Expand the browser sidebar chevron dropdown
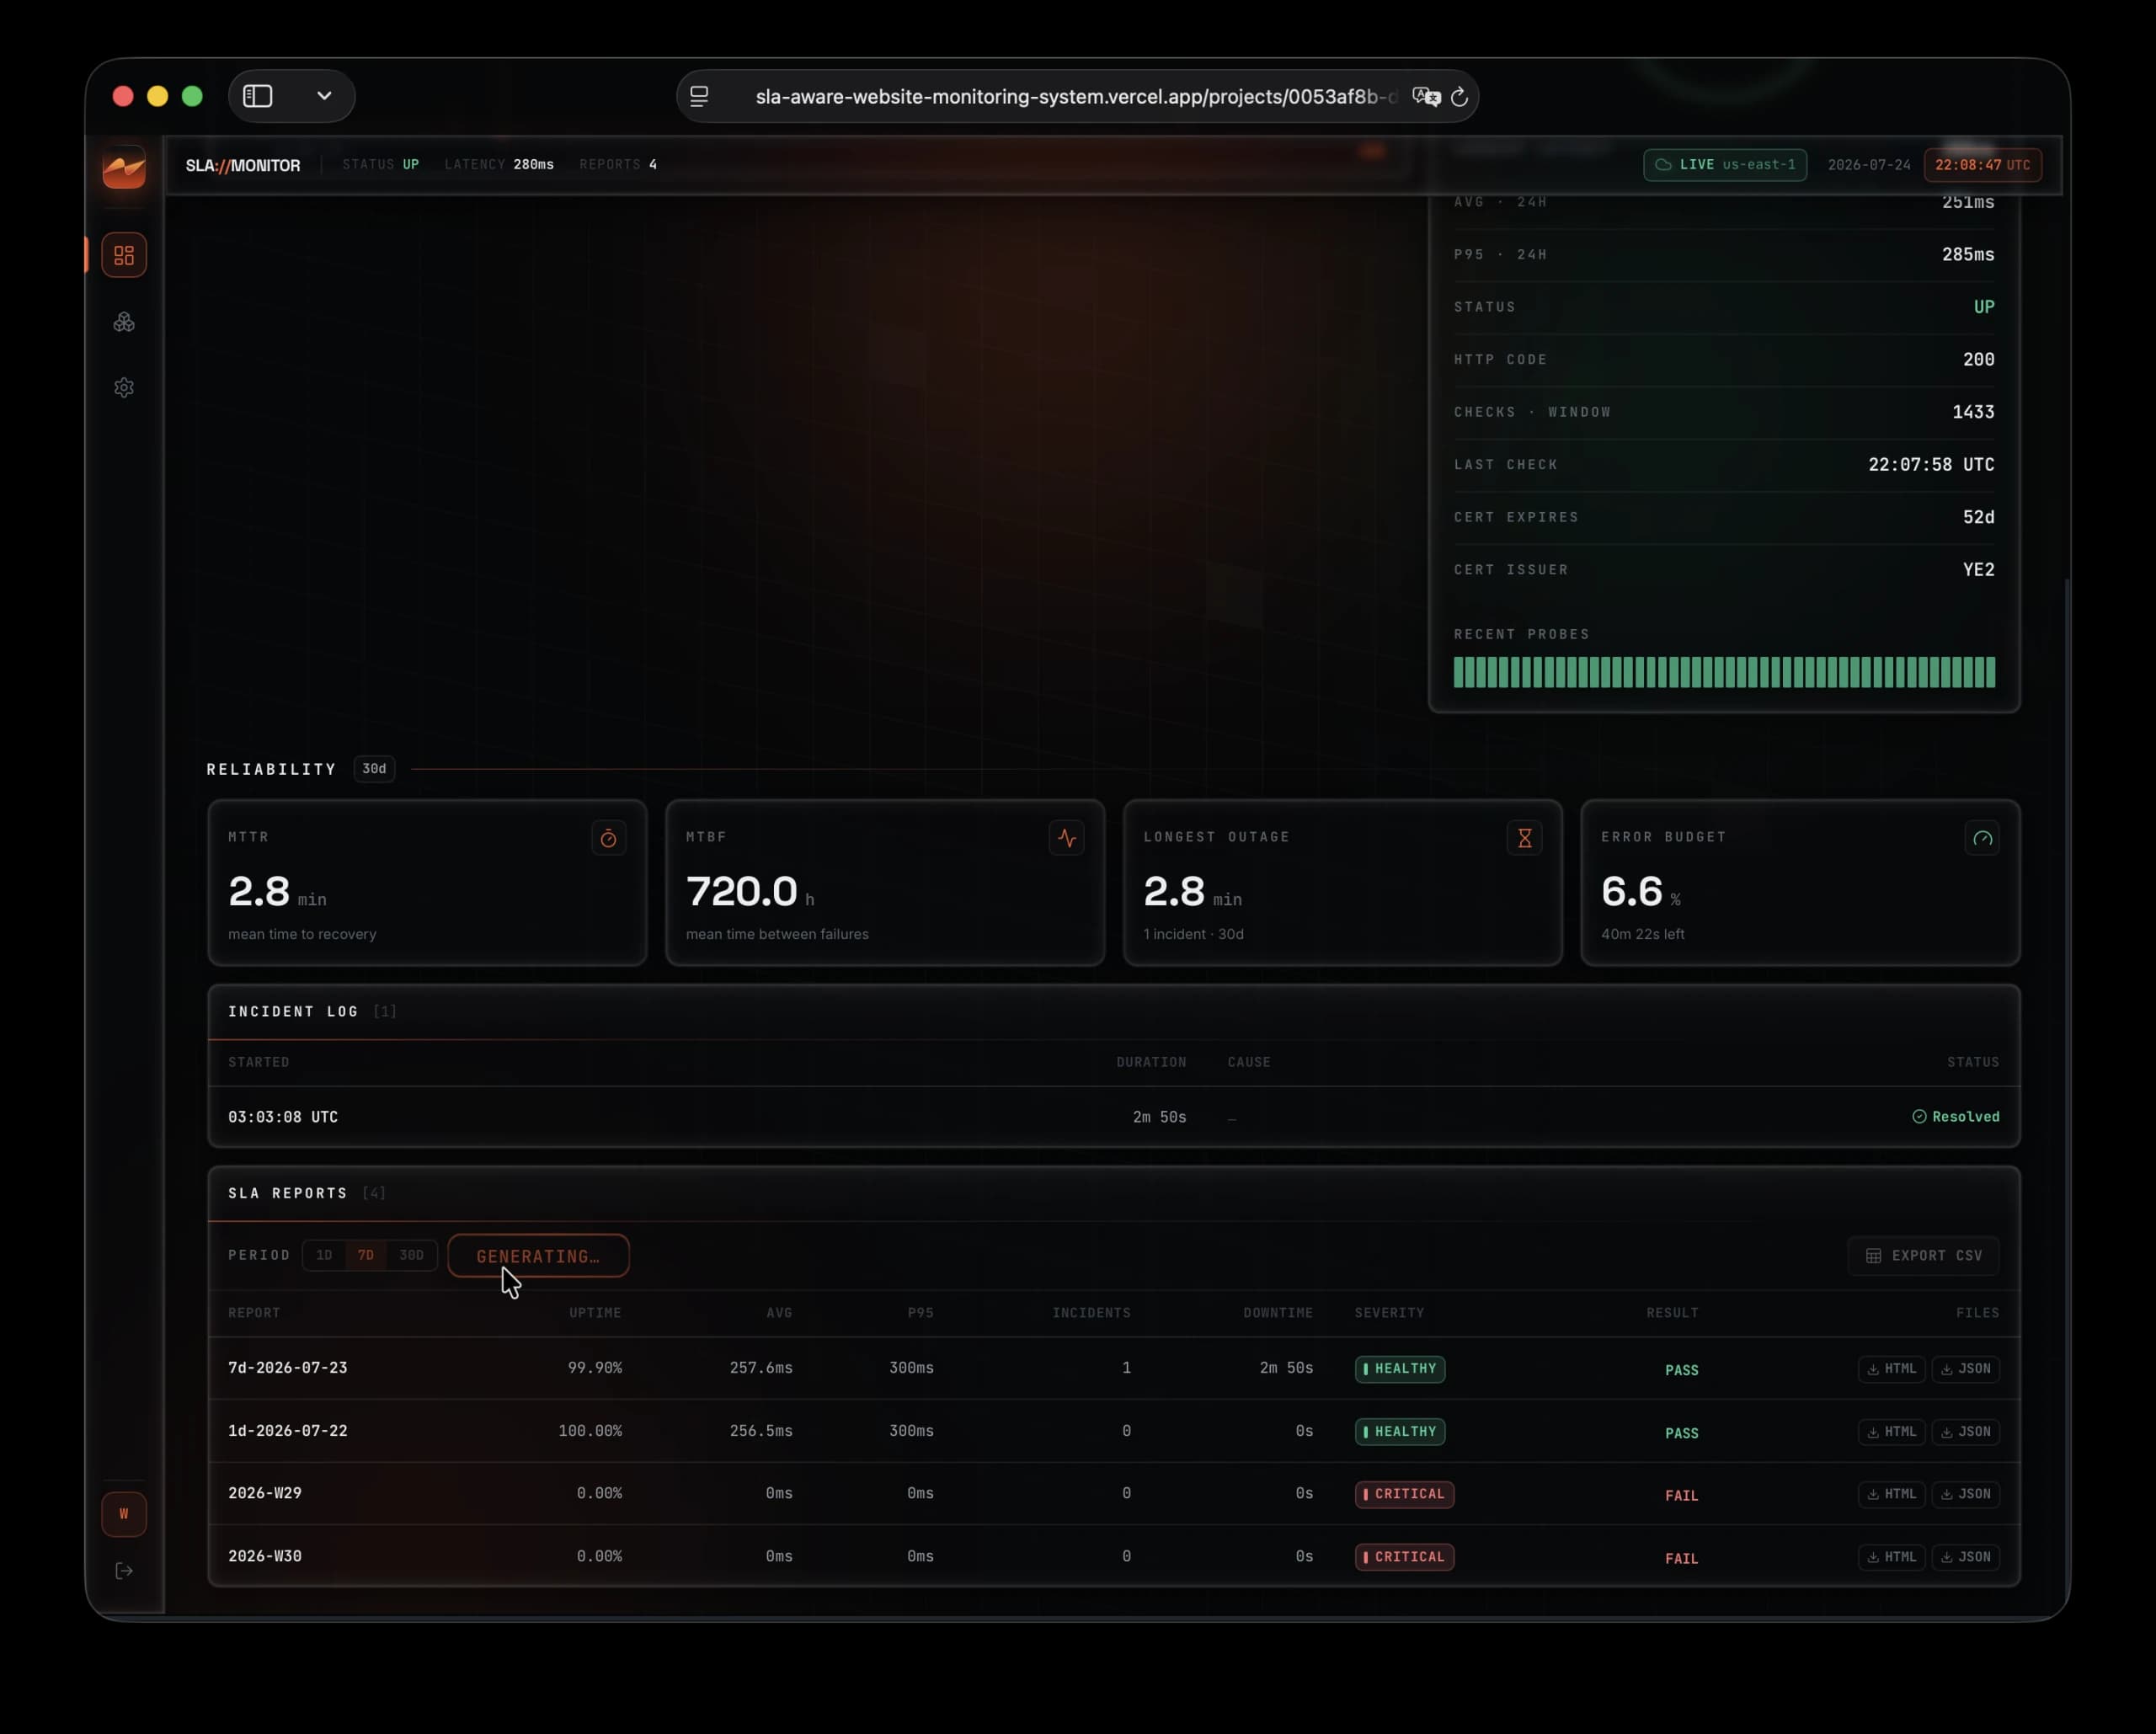 [x=324, y=96]
